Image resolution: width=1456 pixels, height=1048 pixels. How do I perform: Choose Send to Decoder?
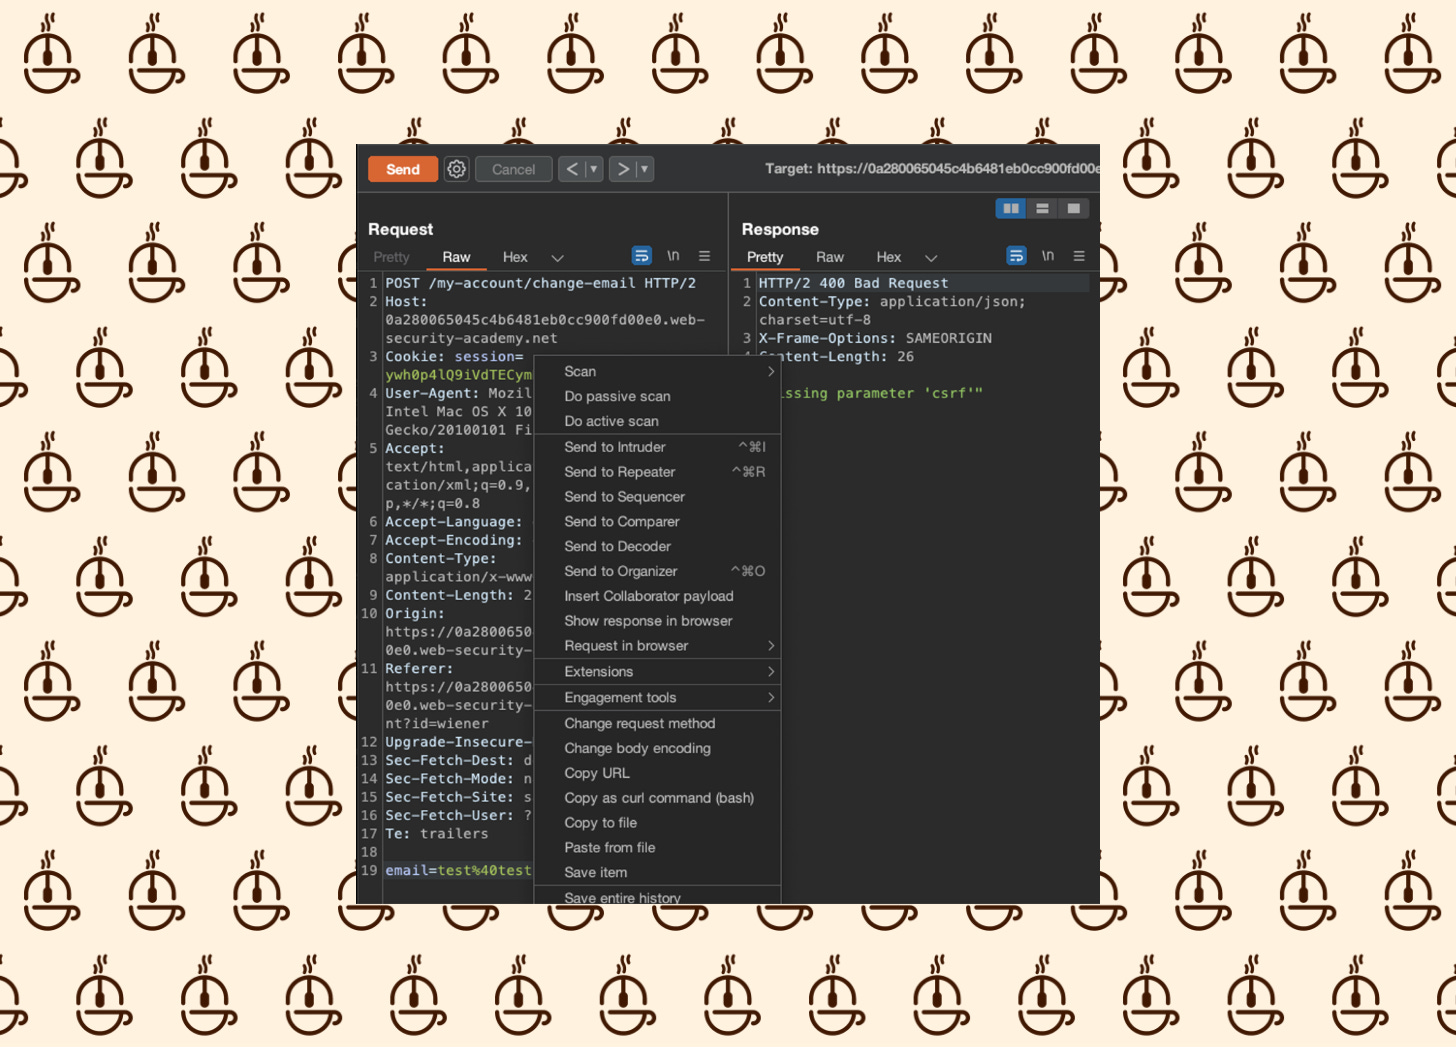tap(657, 546)
